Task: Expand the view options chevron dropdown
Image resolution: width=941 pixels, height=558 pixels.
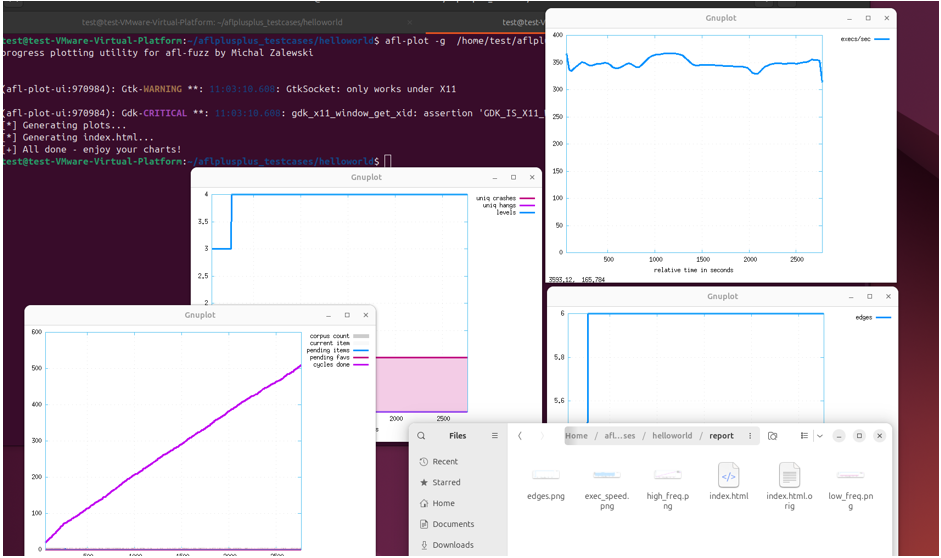Action: [x=820, y=436]
